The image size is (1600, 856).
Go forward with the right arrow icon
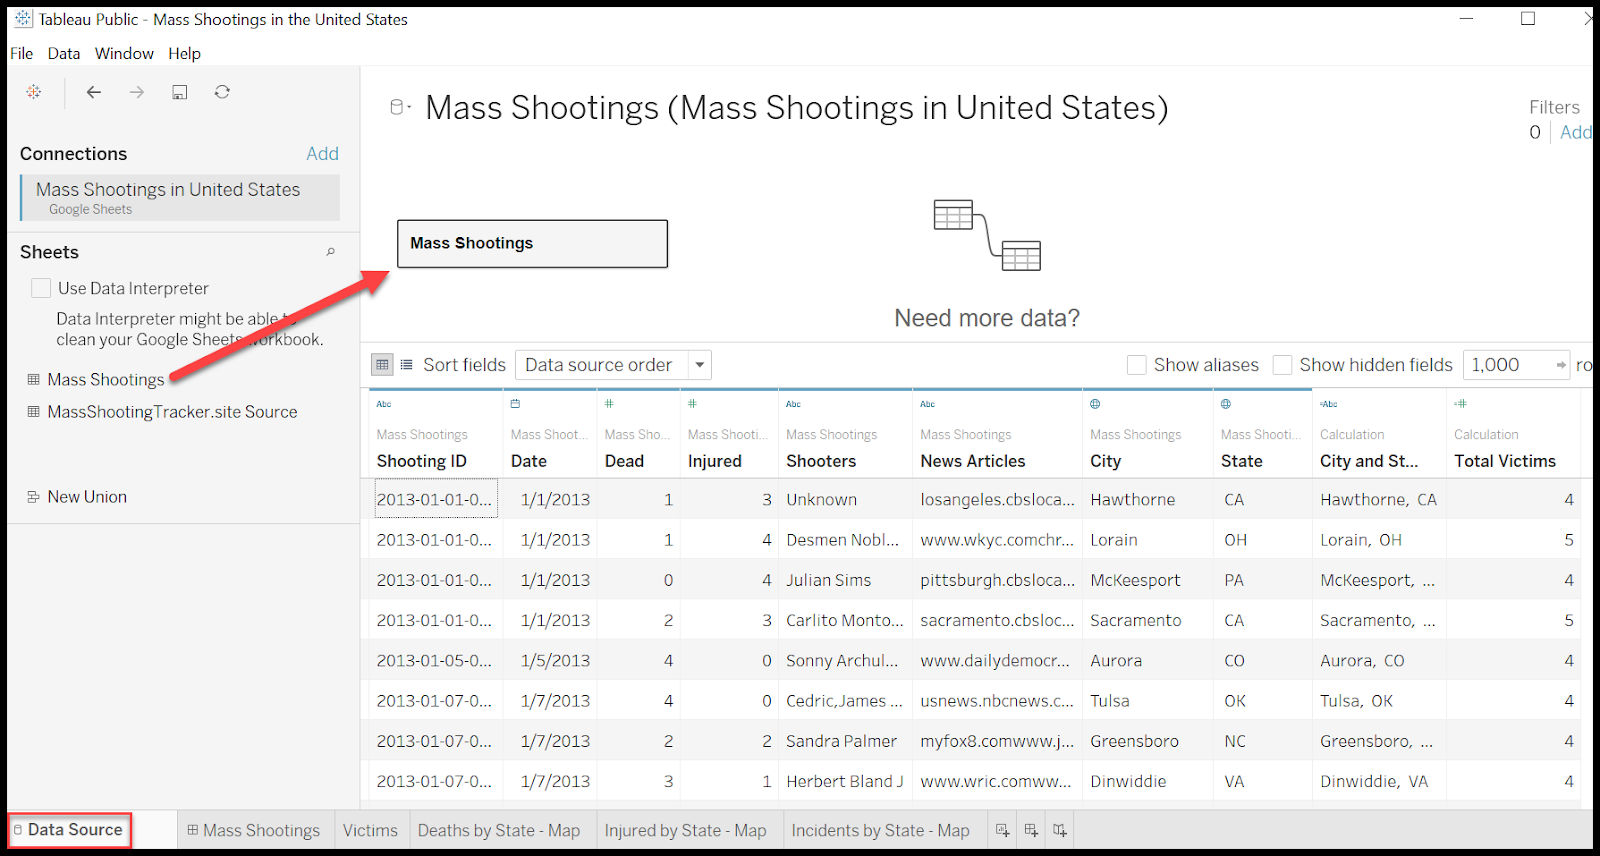pos(137,92)
